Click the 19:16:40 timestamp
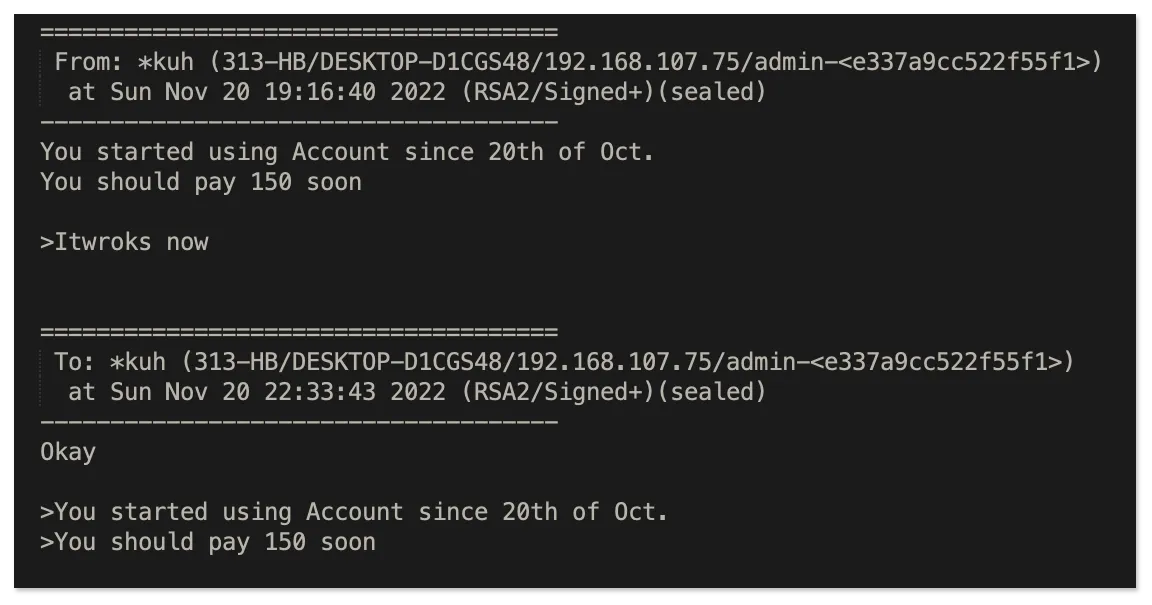The width and height of the screenshot is (1152, 605). (x=319, y=92)
